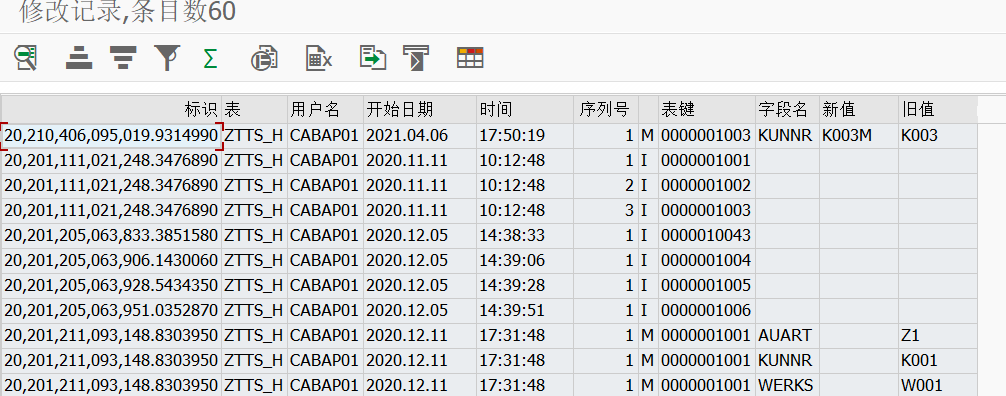1006x396 pixels.
Task: Click table key 0000001004
Action: pyautogui.click(x=707, y=261)
